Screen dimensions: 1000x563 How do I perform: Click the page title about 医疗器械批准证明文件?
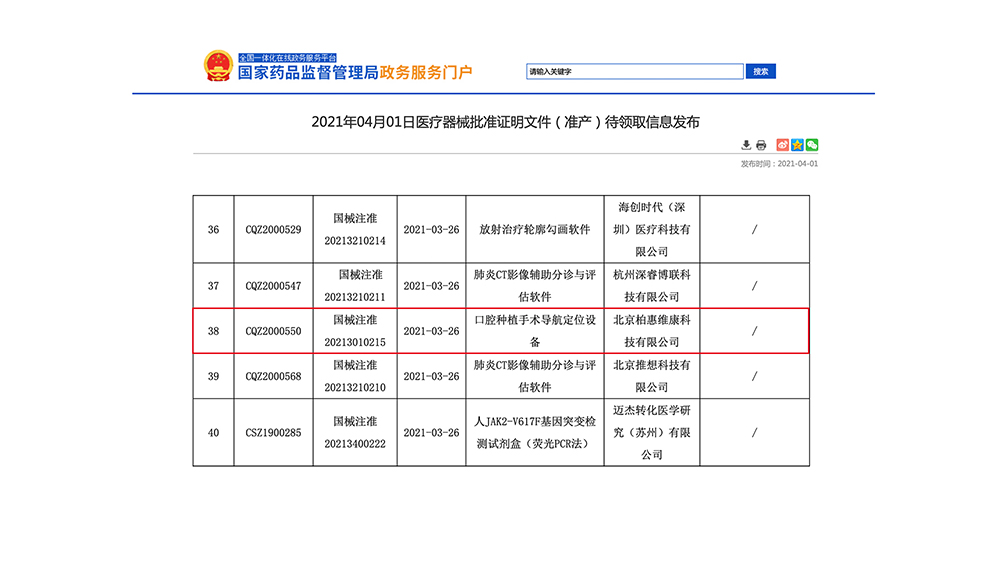(x=505, y=122)
